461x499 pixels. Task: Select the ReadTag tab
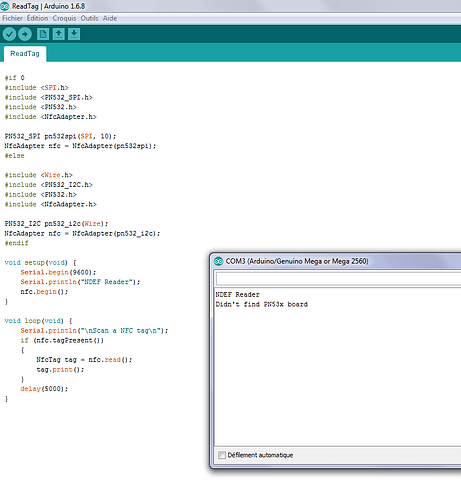coord(25,54)
